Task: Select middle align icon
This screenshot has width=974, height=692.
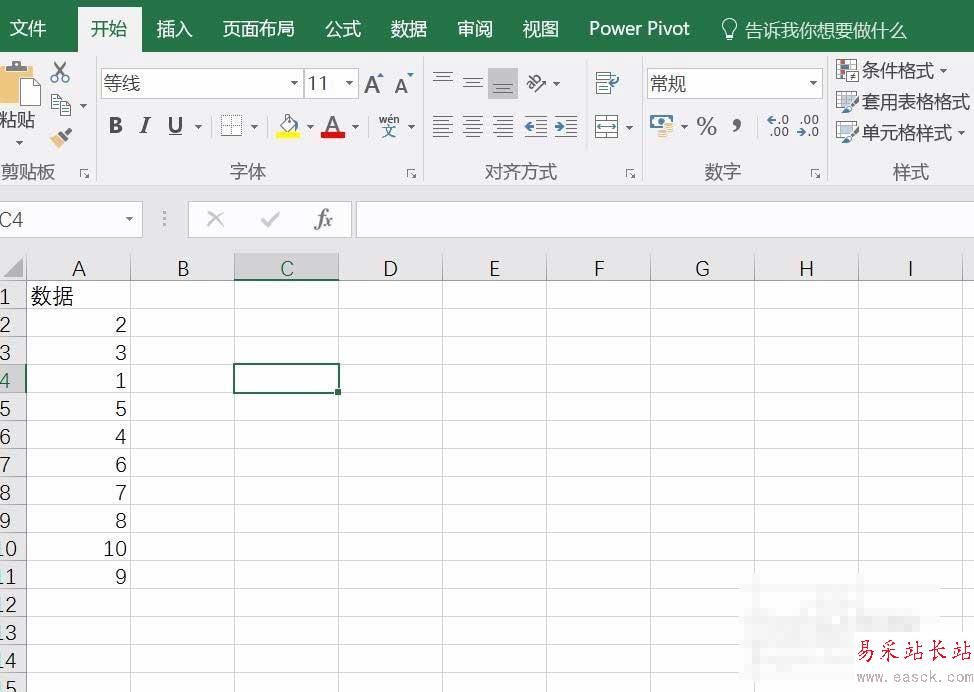Action: point(473,83)
